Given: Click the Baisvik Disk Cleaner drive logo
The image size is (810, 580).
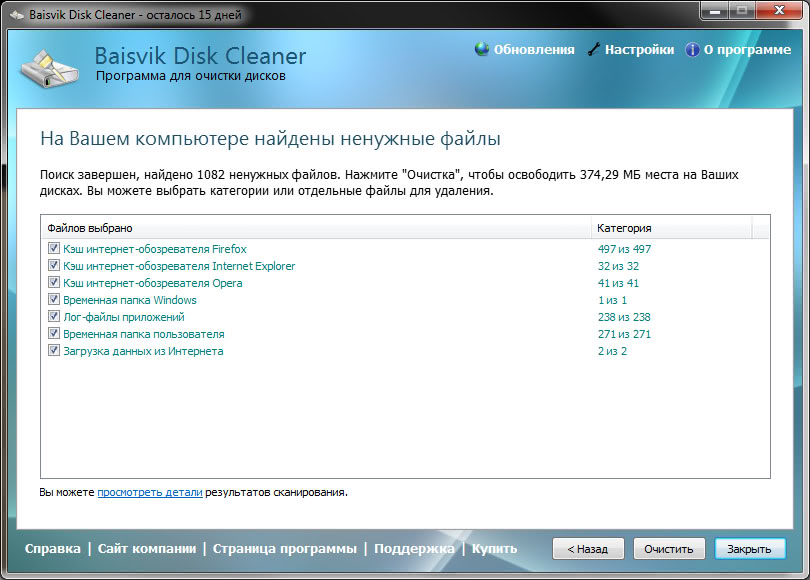Looking at the screenshot, I should click(x=49, y=68).
